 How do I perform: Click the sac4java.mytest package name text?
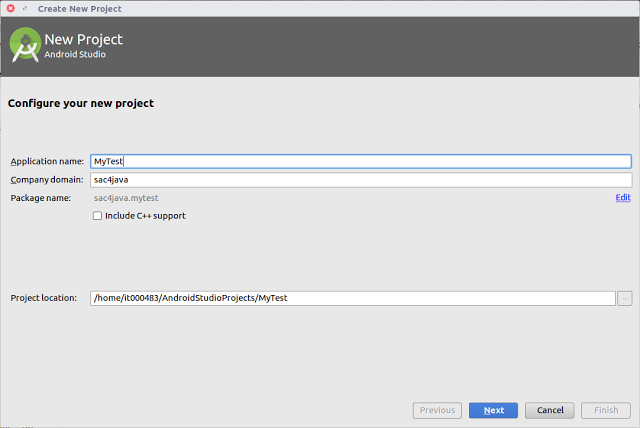[x=126, y=198]
